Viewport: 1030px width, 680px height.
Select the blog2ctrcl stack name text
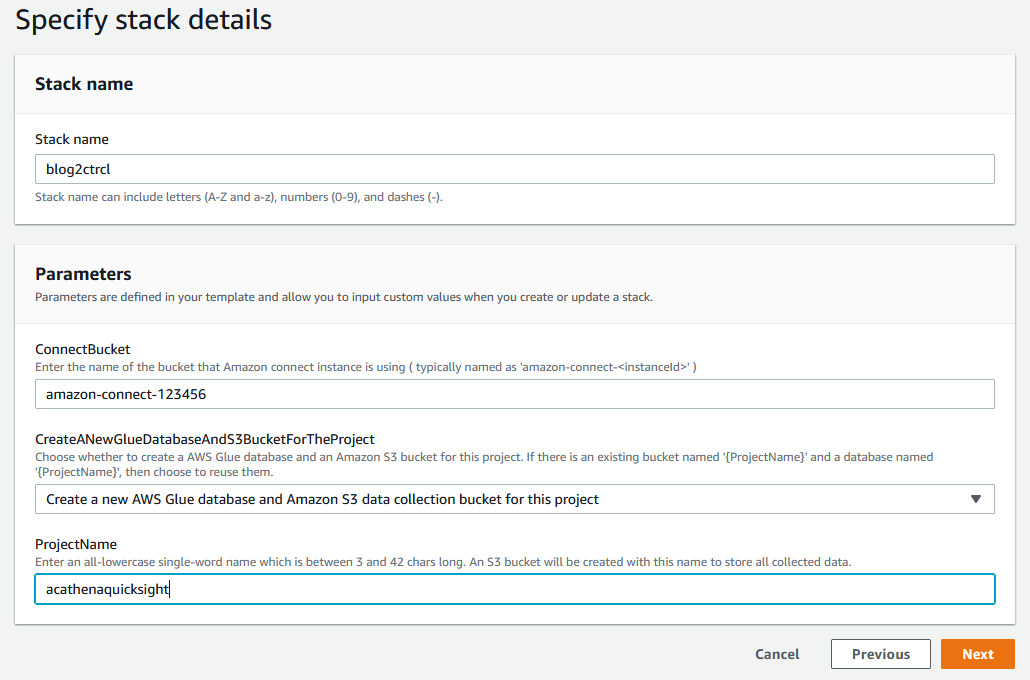[x=78, y=169]
